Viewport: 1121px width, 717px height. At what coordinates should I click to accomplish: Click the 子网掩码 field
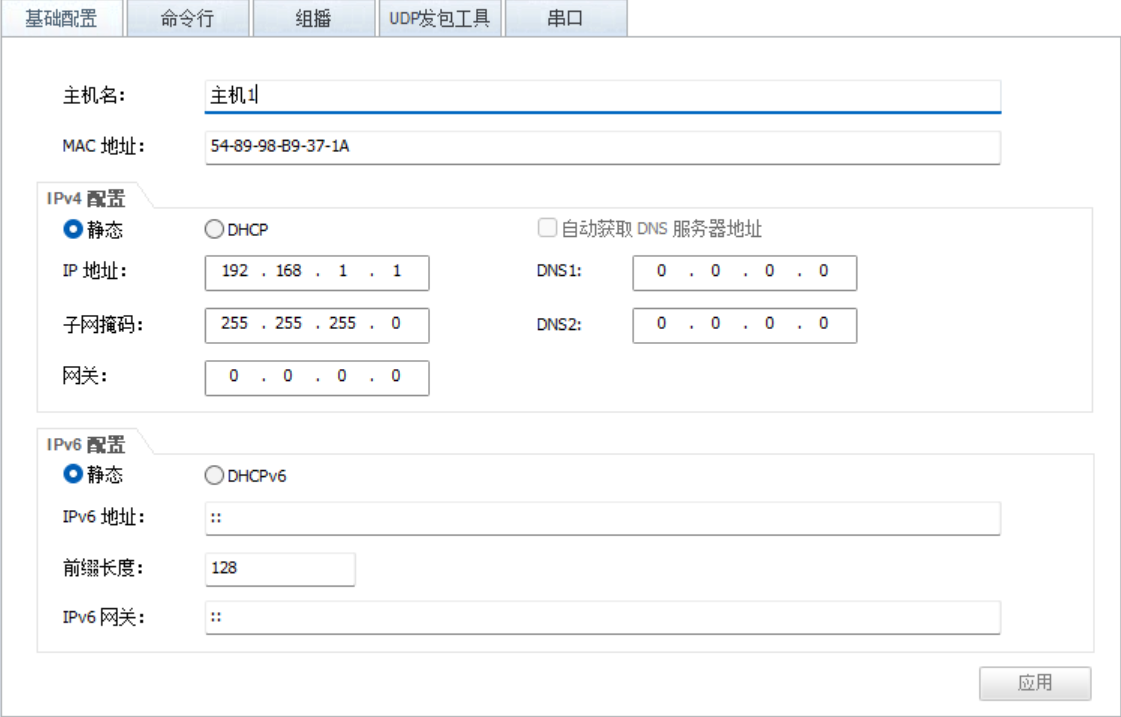[317, 325]
